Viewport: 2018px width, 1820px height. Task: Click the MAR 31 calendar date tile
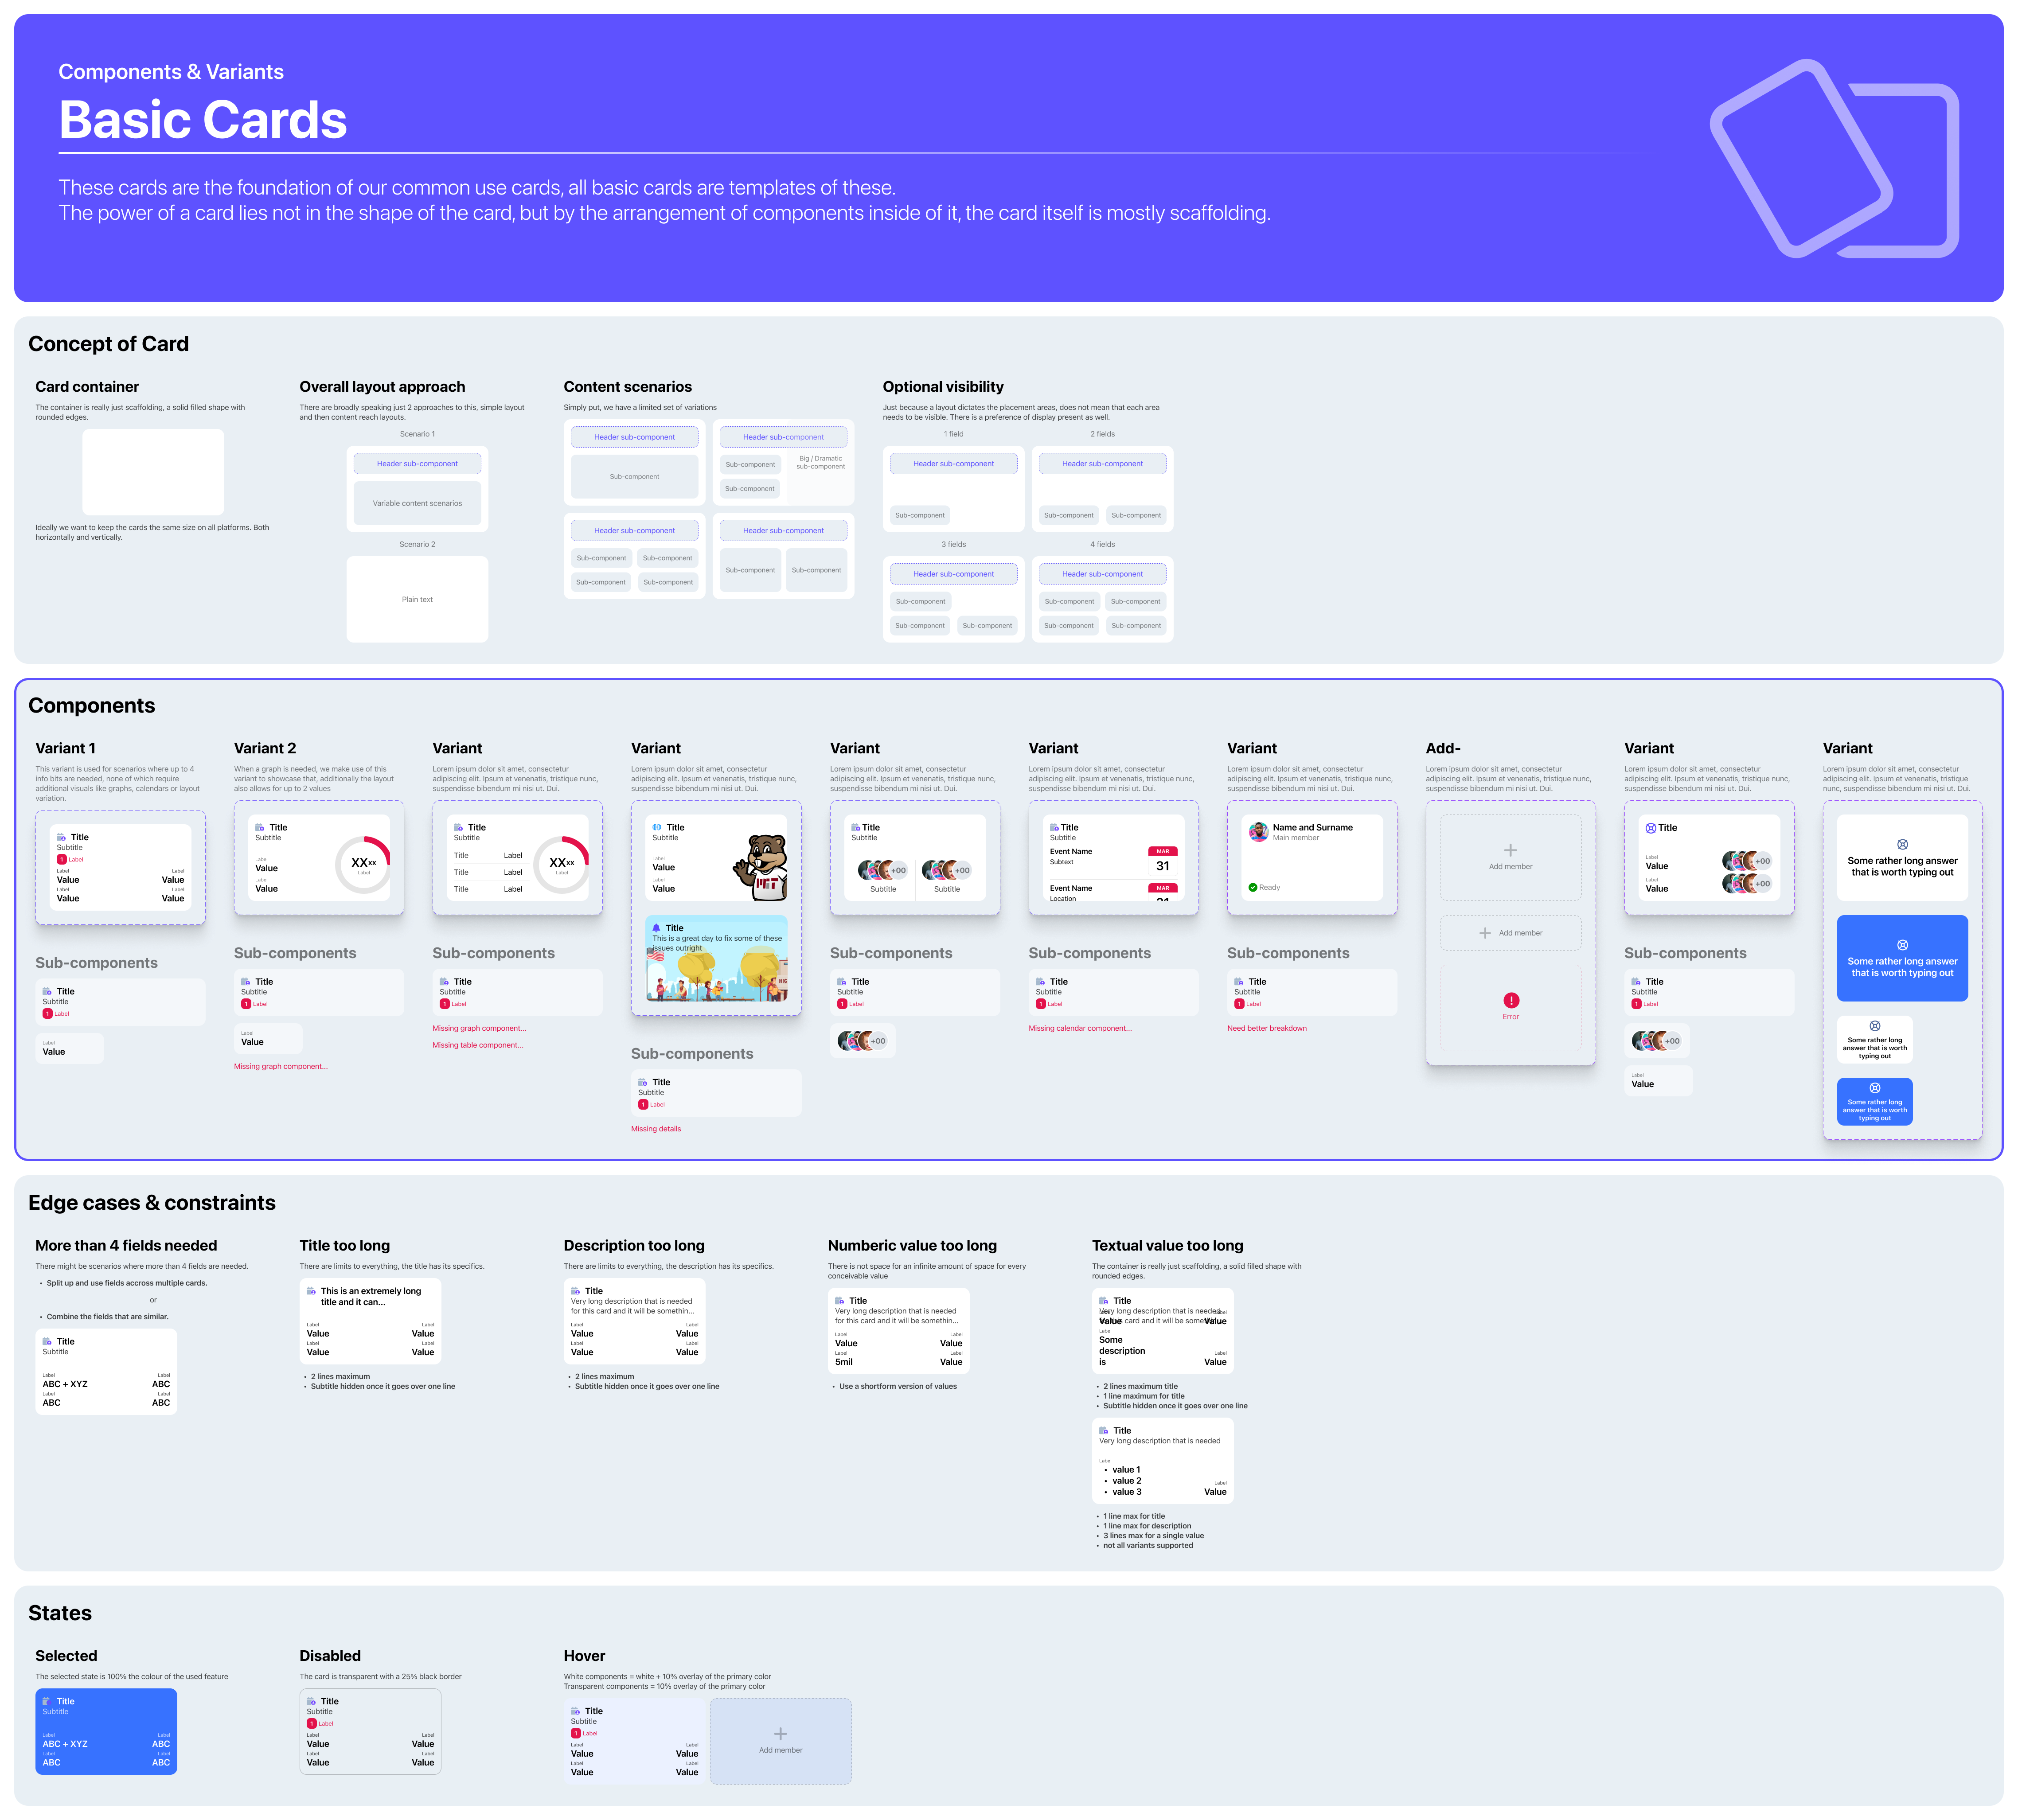click(x=1162, y=861)
